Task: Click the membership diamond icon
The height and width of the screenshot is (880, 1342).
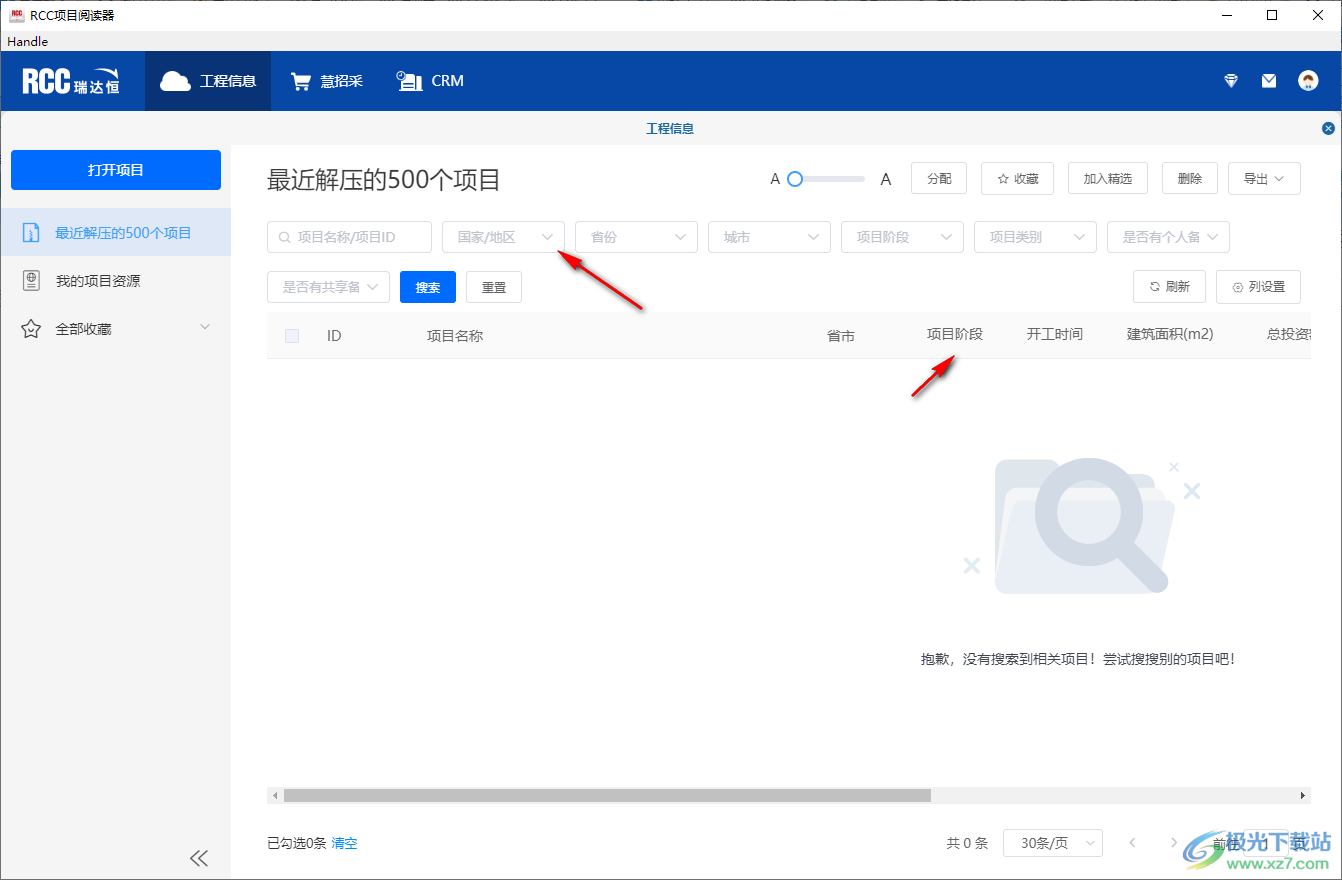Action: [x=1230, y=81]
